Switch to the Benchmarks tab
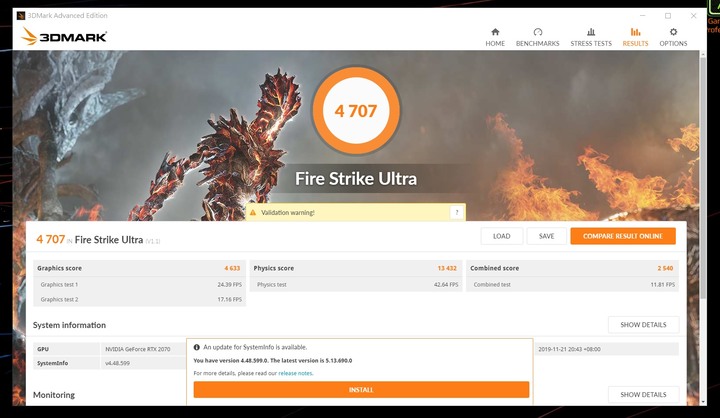Viewport: 720px width, 418px height. (538, 37)
